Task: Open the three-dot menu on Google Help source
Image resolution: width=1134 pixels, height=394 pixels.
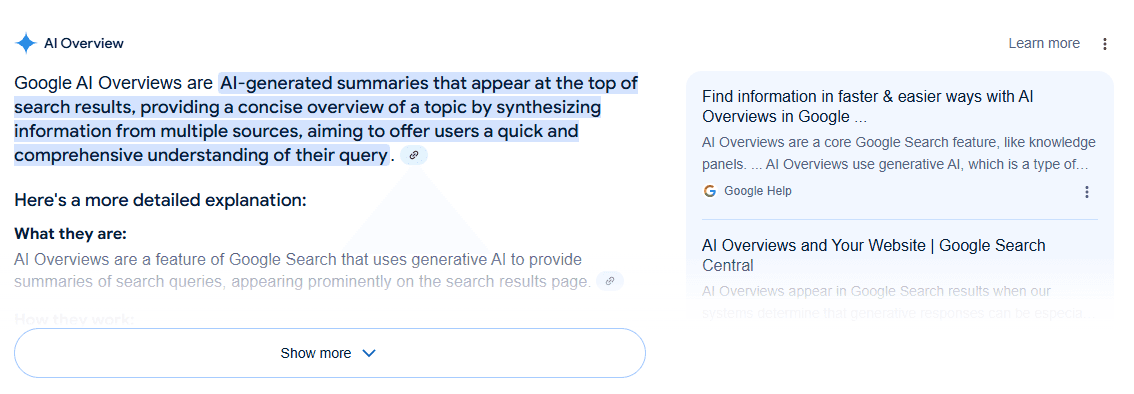Action: click(1086, 192)
